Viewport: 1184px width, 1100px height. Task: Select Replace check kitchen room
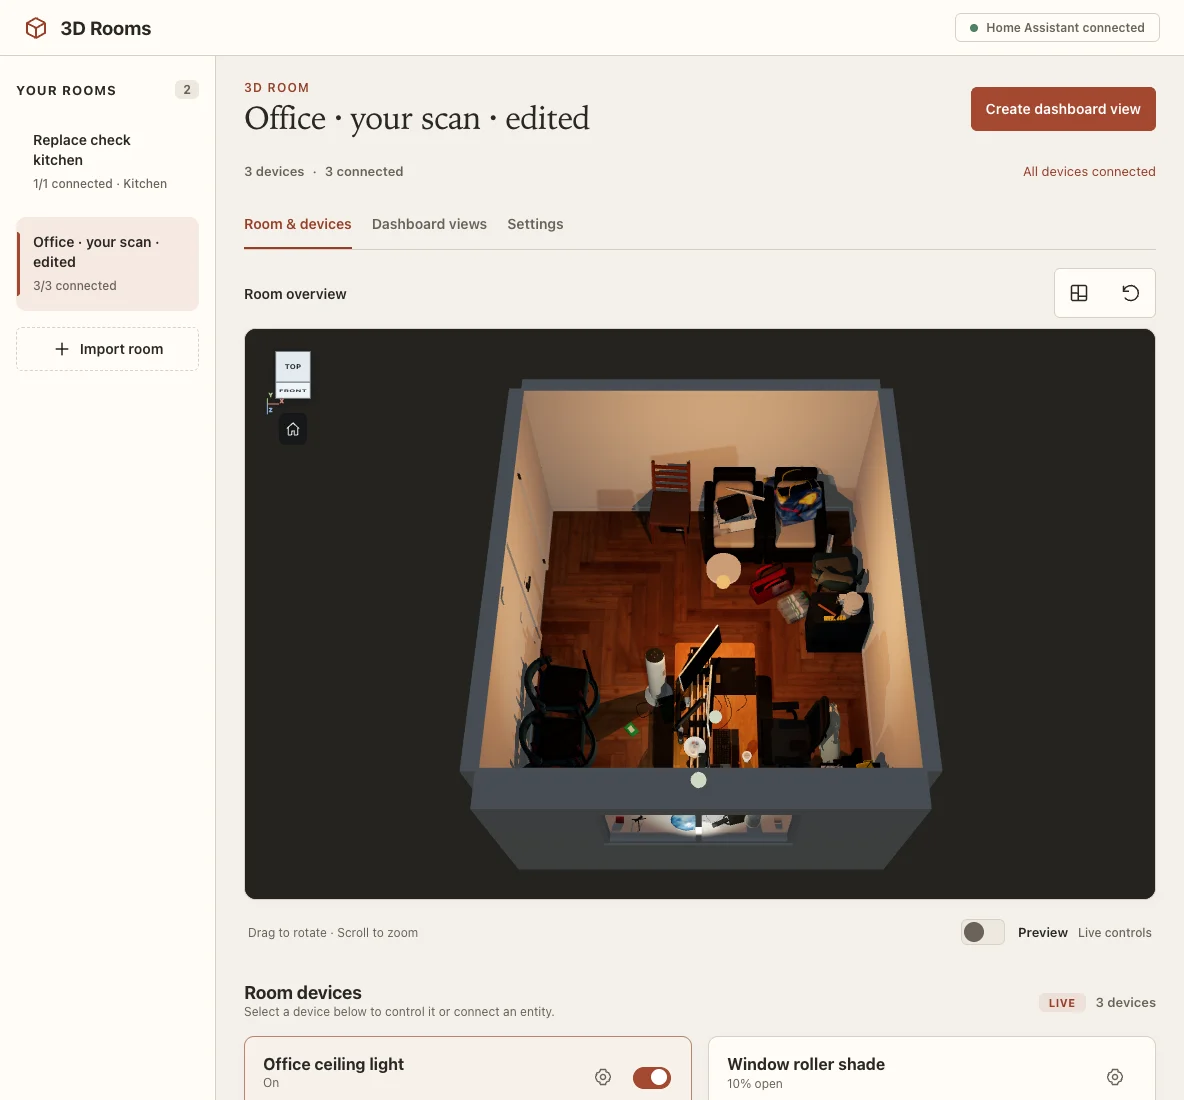coord(107,161)
